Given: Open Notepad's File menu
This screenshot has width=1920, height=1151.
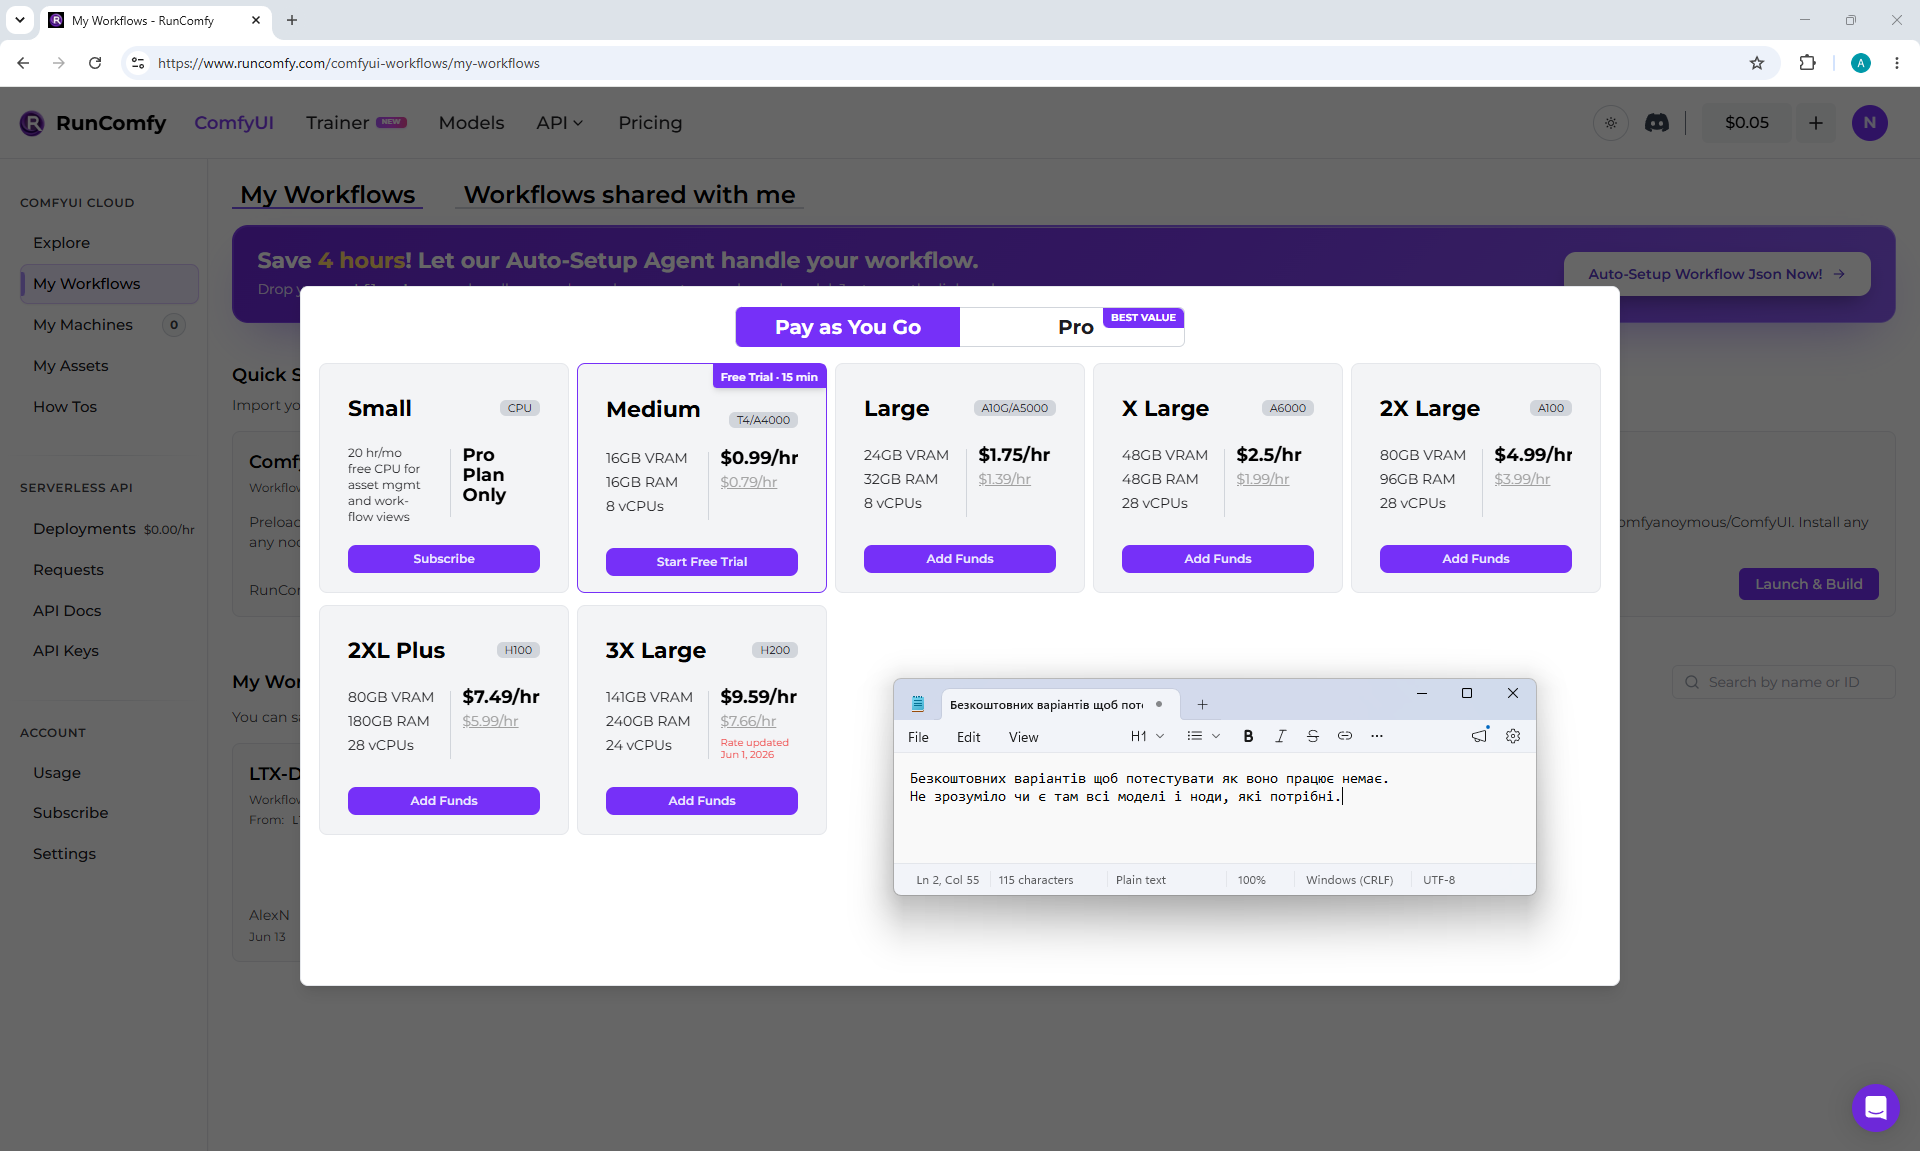Looking at the screenshot, I should (x=918, y=737).
